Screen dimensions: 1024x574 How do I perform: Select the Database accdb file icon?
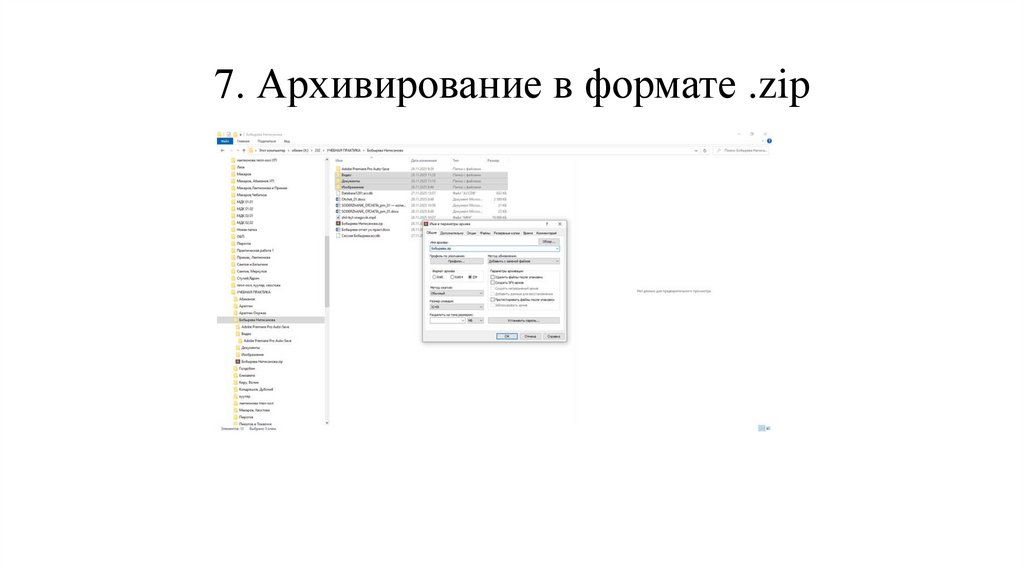pyautogui.click(x=338, y=193)
